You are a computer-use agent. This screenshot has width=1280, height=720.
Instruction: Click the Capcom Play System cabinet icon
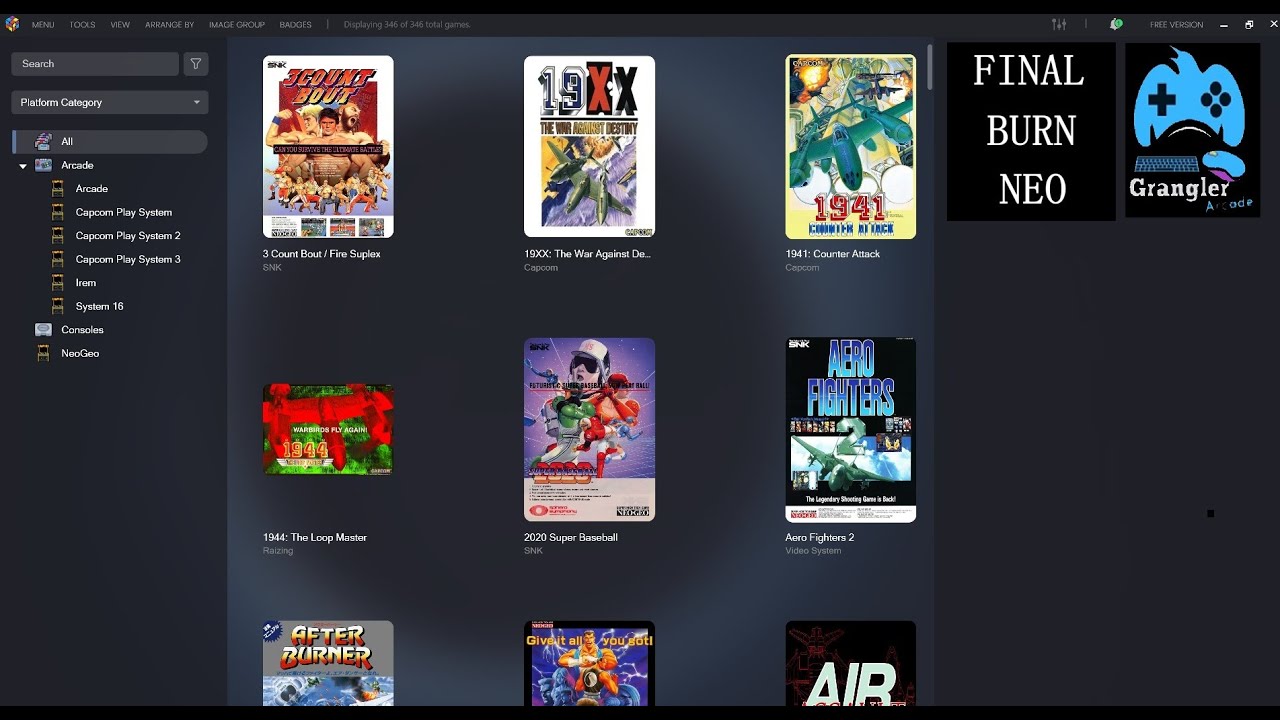tap(58, 212)
